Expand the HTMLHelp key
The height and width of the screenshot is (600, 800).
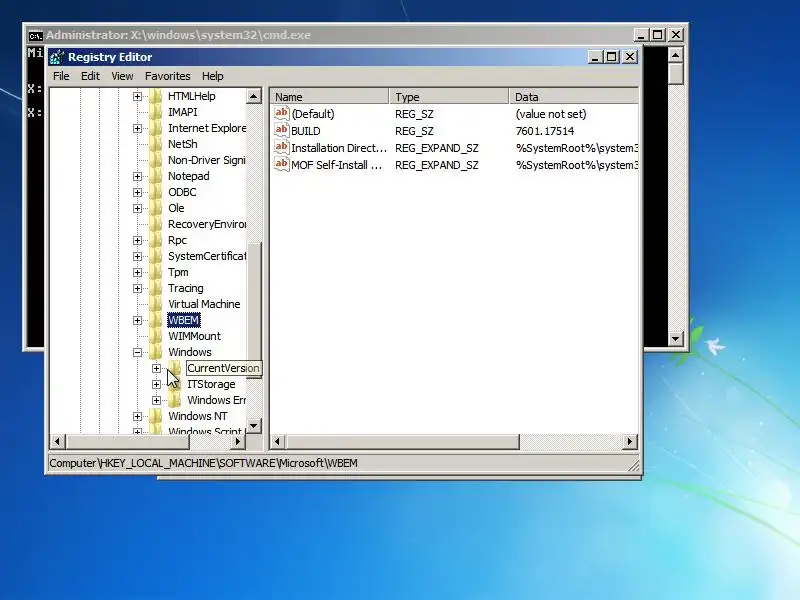tap(137, 96)
